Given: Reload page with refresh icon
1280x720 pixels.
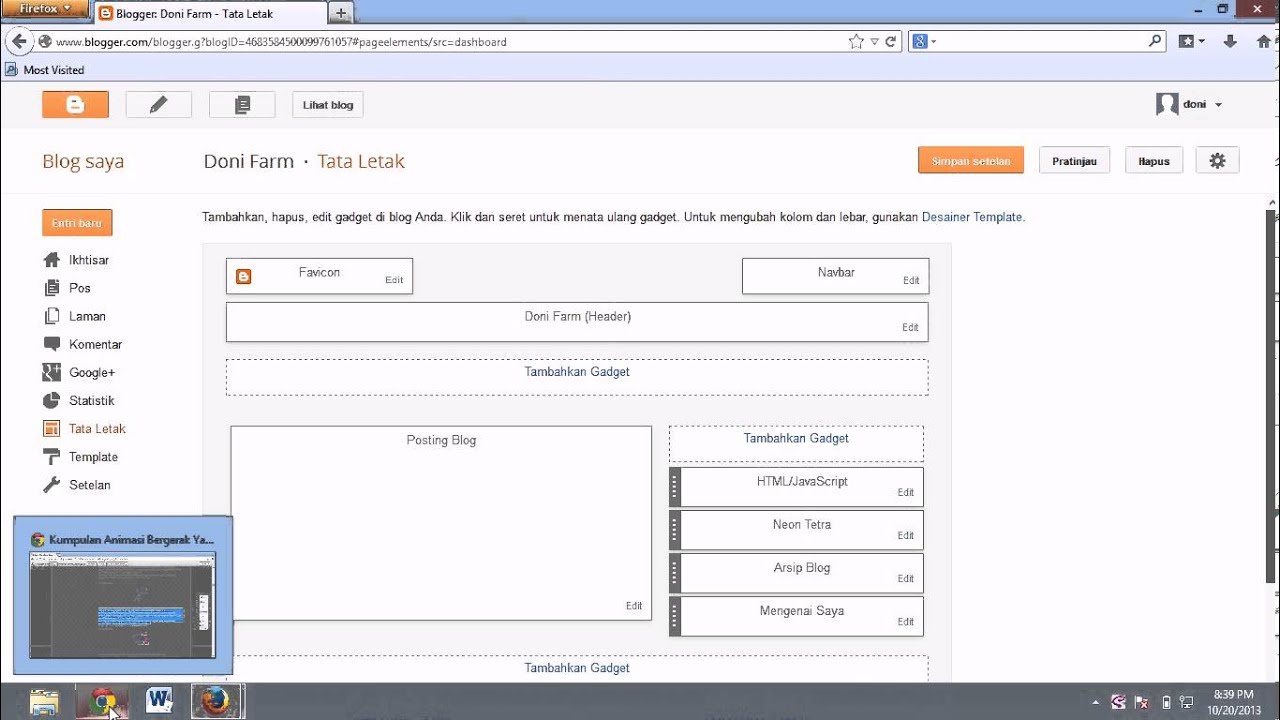Looking at the screenshot, I should click(890, 42).
